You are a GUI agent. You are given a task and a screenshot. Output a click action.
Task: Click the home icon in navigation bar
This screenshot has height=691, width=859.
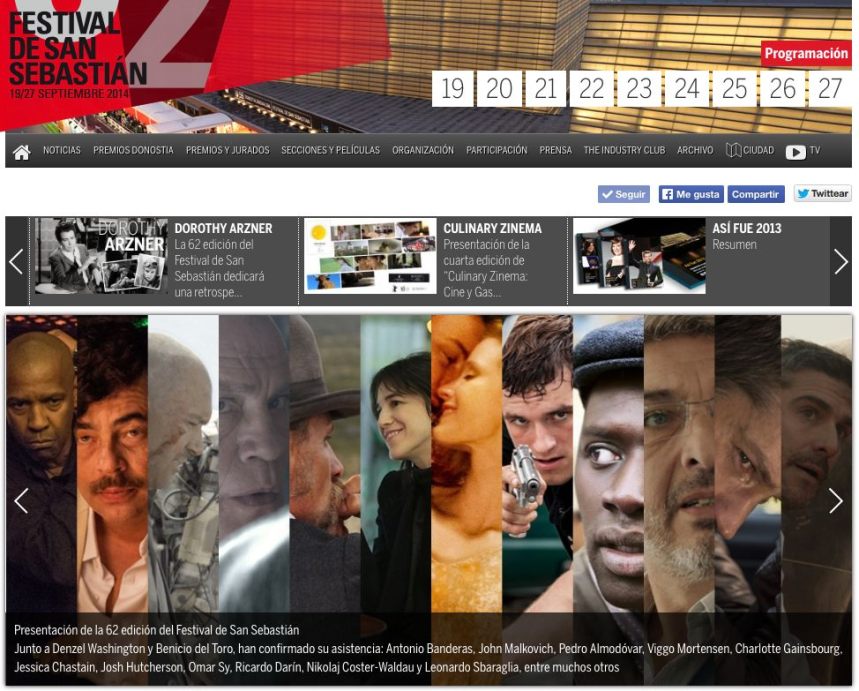click(21, 151)
